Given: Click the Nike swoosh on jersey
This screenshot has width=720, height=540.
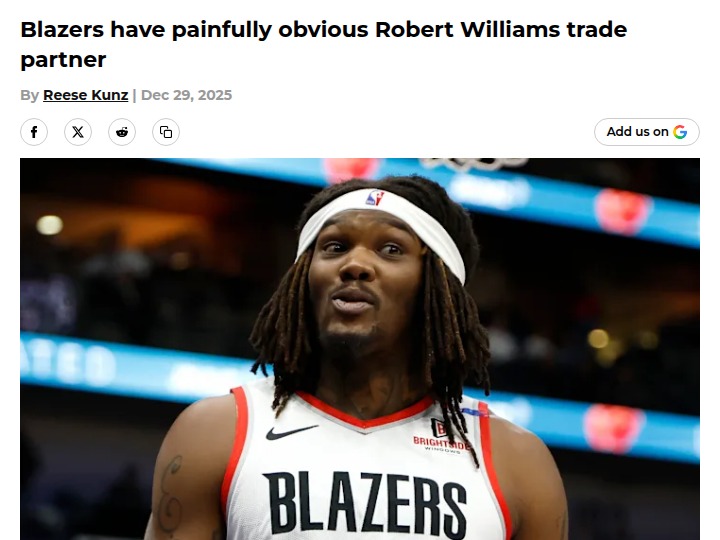Looking at the screenshot, I should pos(292,432).
